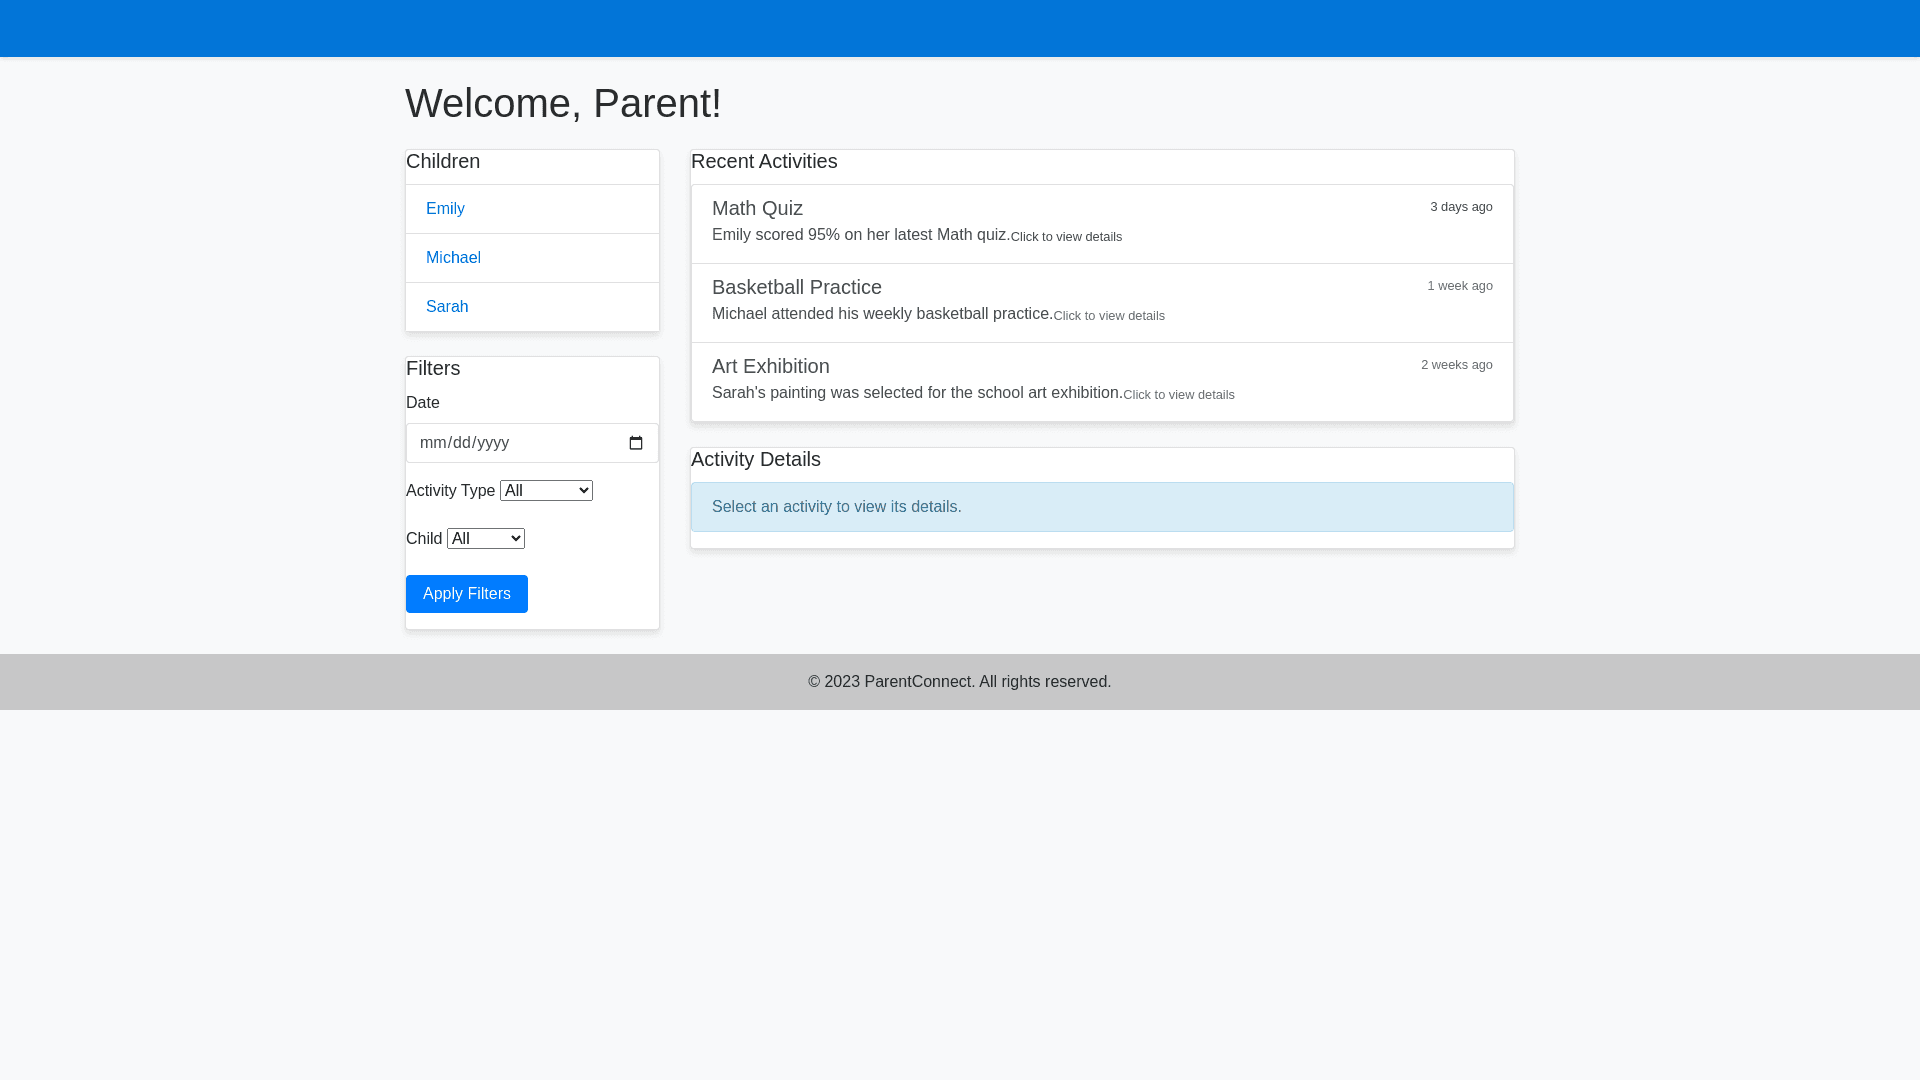Open Sarah's child profile link
The height and width of the screenshot is (1080, 1920).
point(447,307)
